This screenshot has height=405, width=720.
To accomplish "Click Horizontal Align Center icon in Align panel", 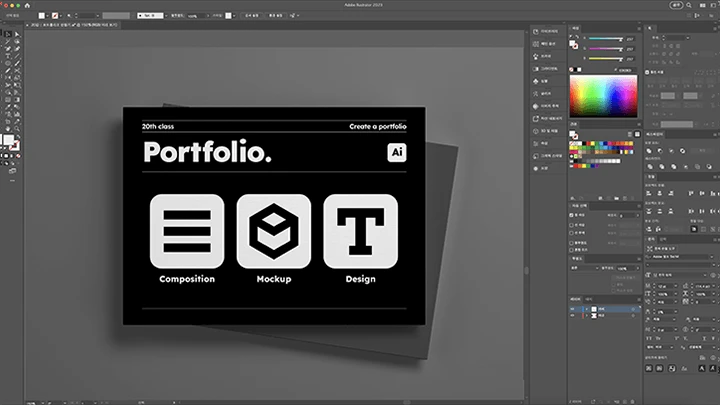I will pos(659,193).
